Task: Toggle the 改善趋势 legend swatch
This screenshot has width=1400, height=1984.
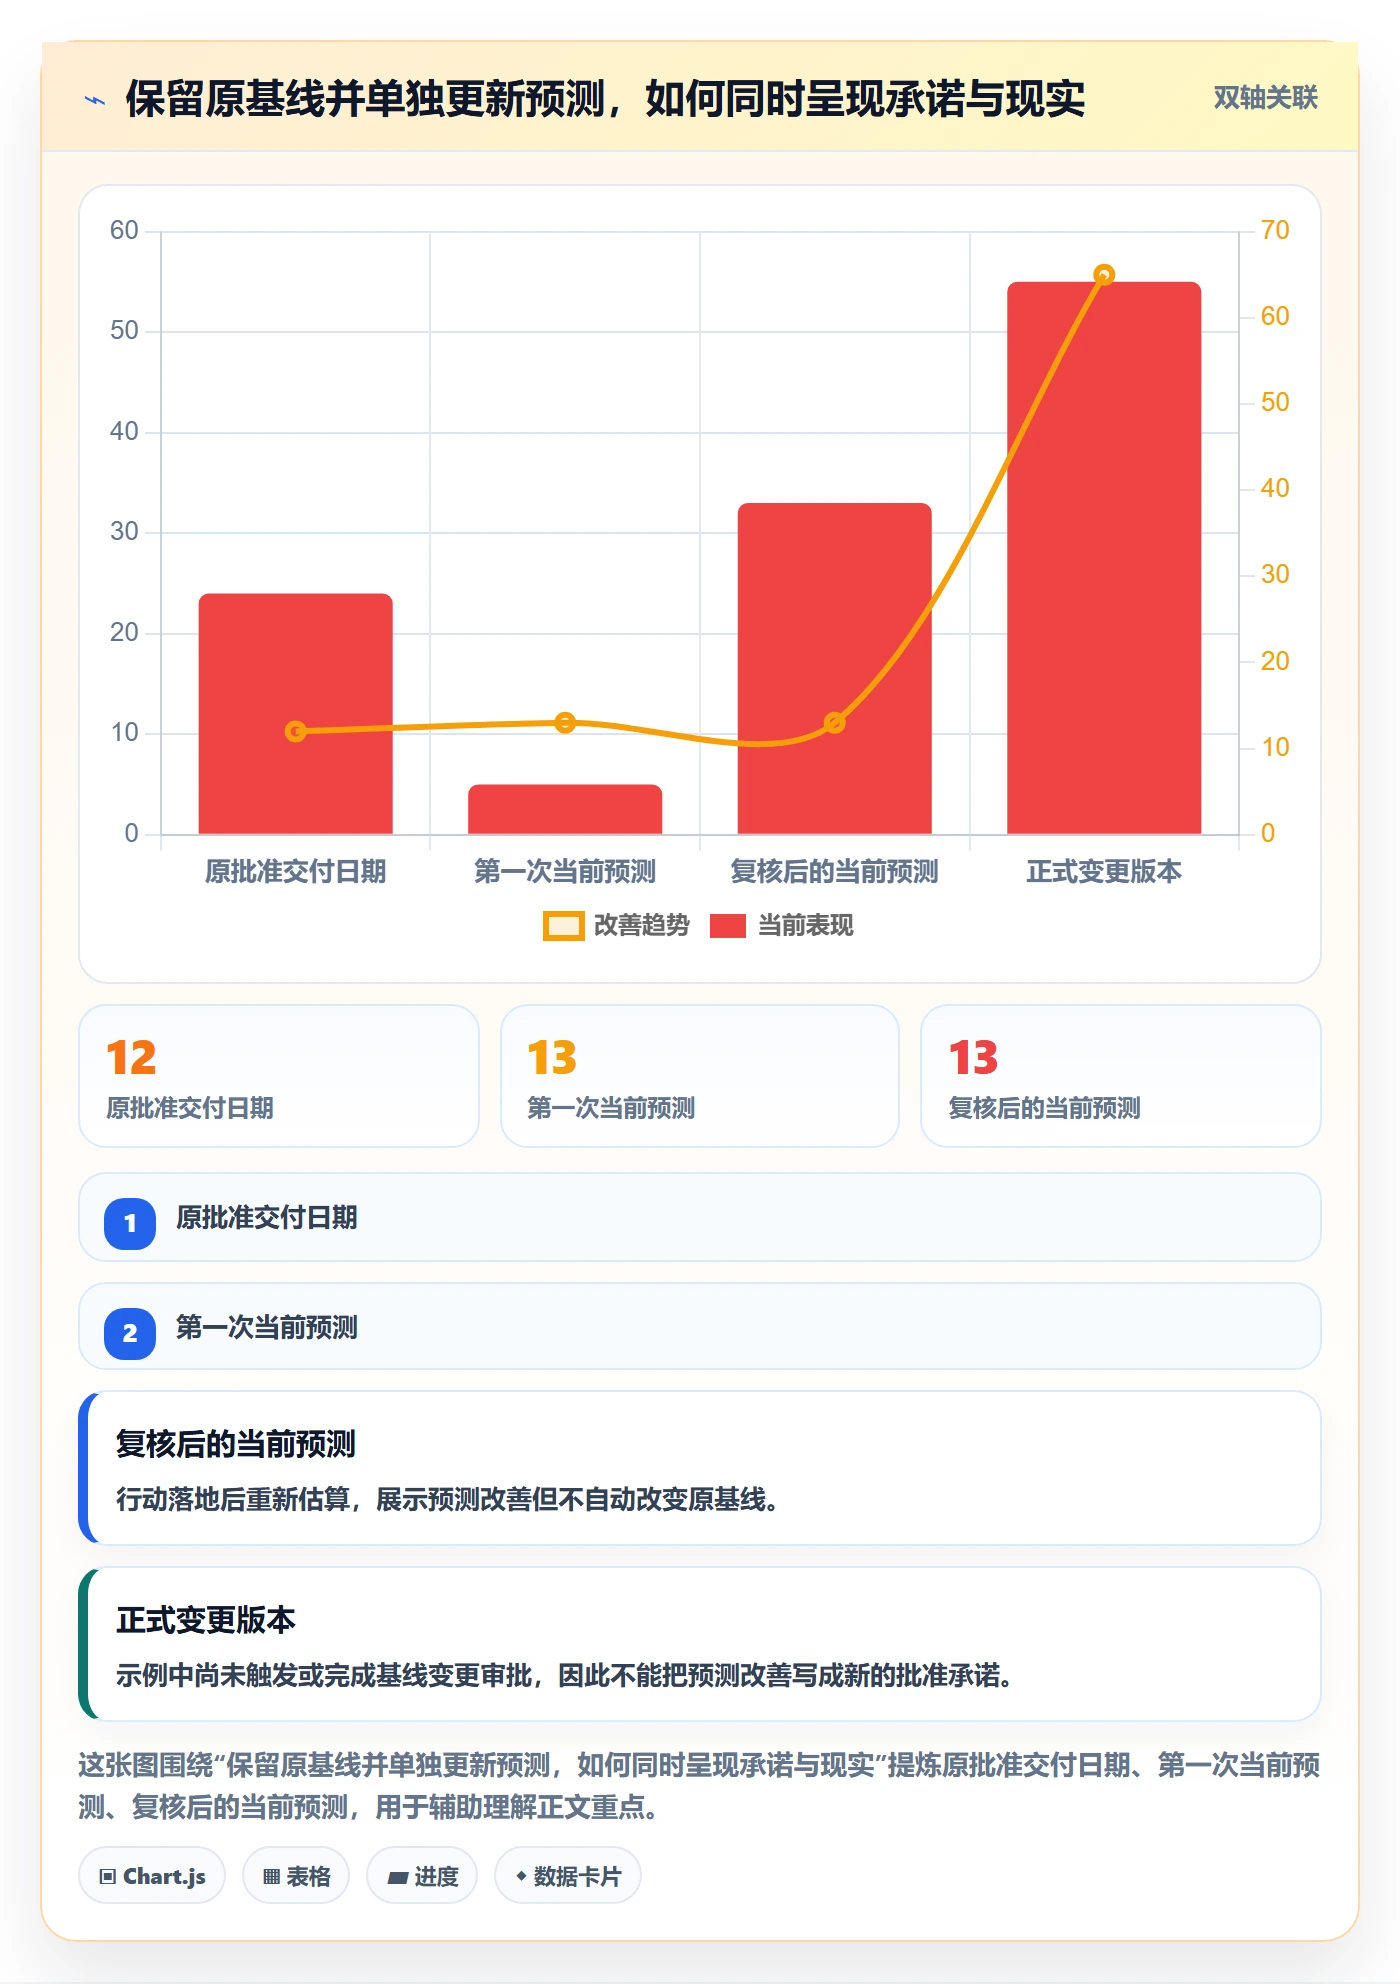Action: coord(563,926)
